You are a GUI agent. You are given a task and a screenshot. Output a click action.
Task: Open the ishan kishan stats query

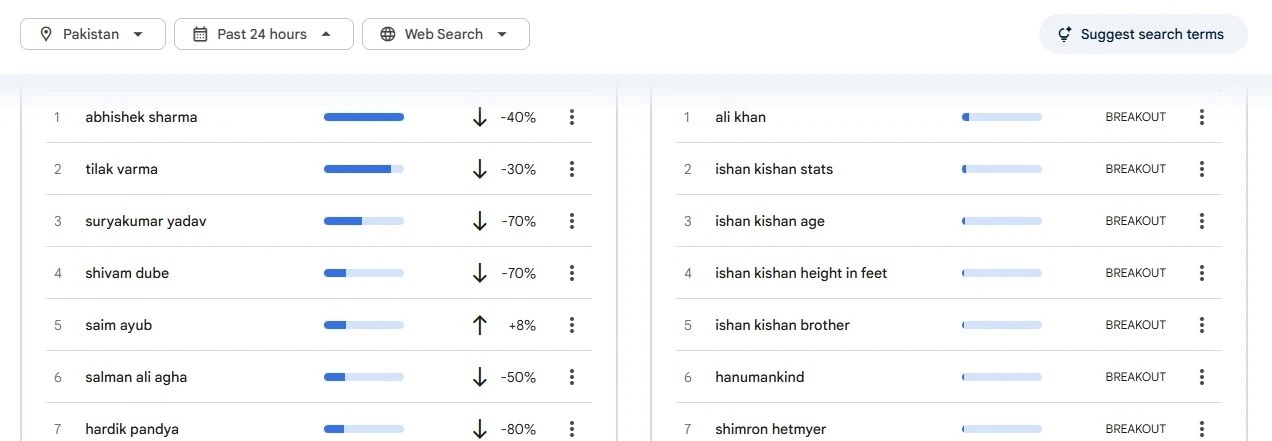coord(774,169)
